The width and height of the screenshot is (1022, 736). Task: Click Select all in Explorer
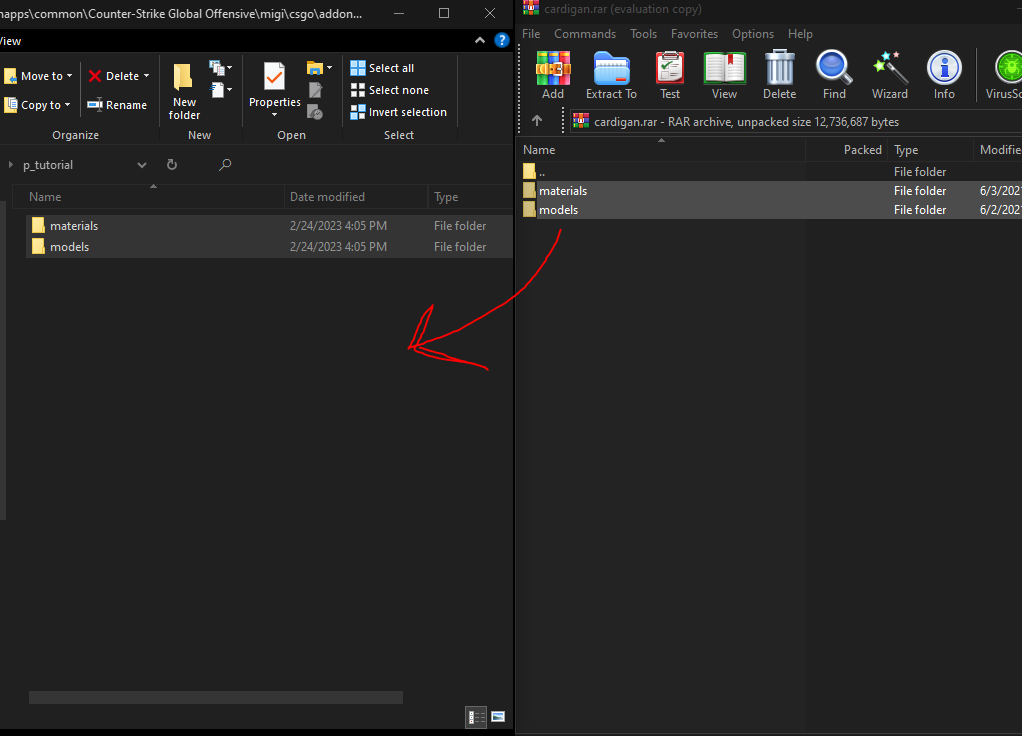(382, 68)
